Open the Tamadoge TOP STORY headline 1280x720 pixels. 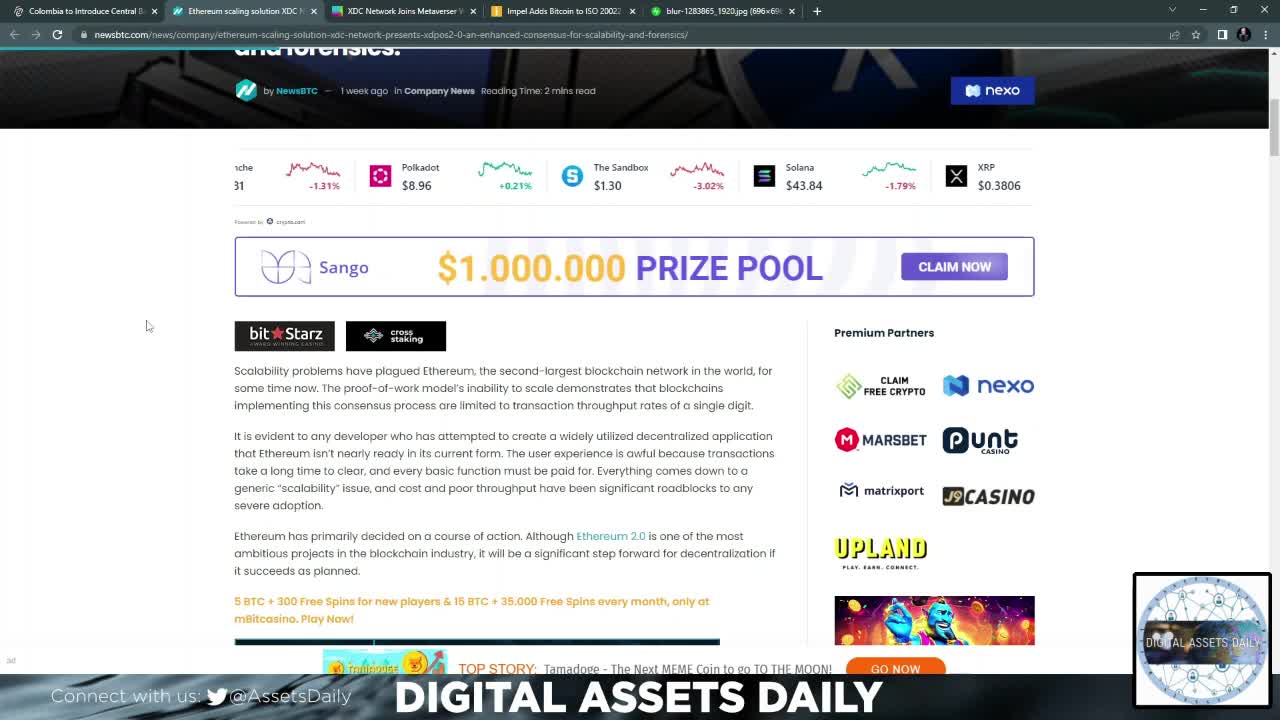(x=645, y=669)
